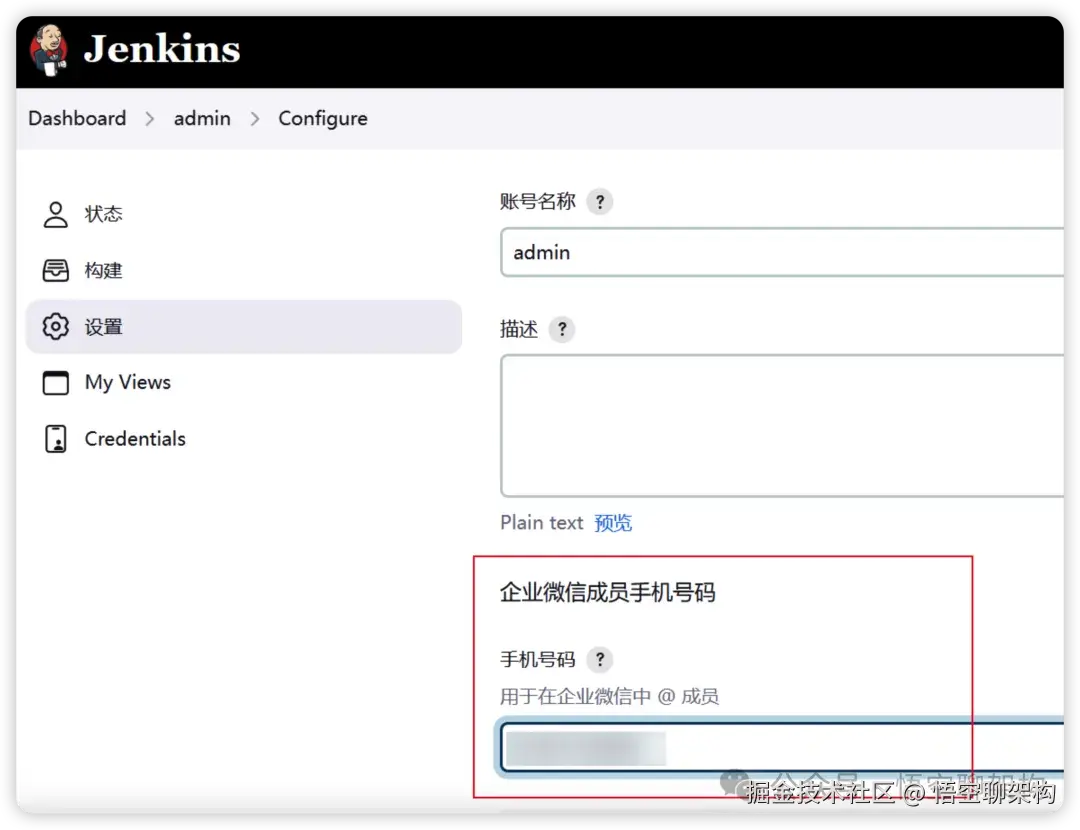This screenshot has width=1080, height=830.
Task: Navigate to Dashboard via breadcrumb
Action: [76, 118]
